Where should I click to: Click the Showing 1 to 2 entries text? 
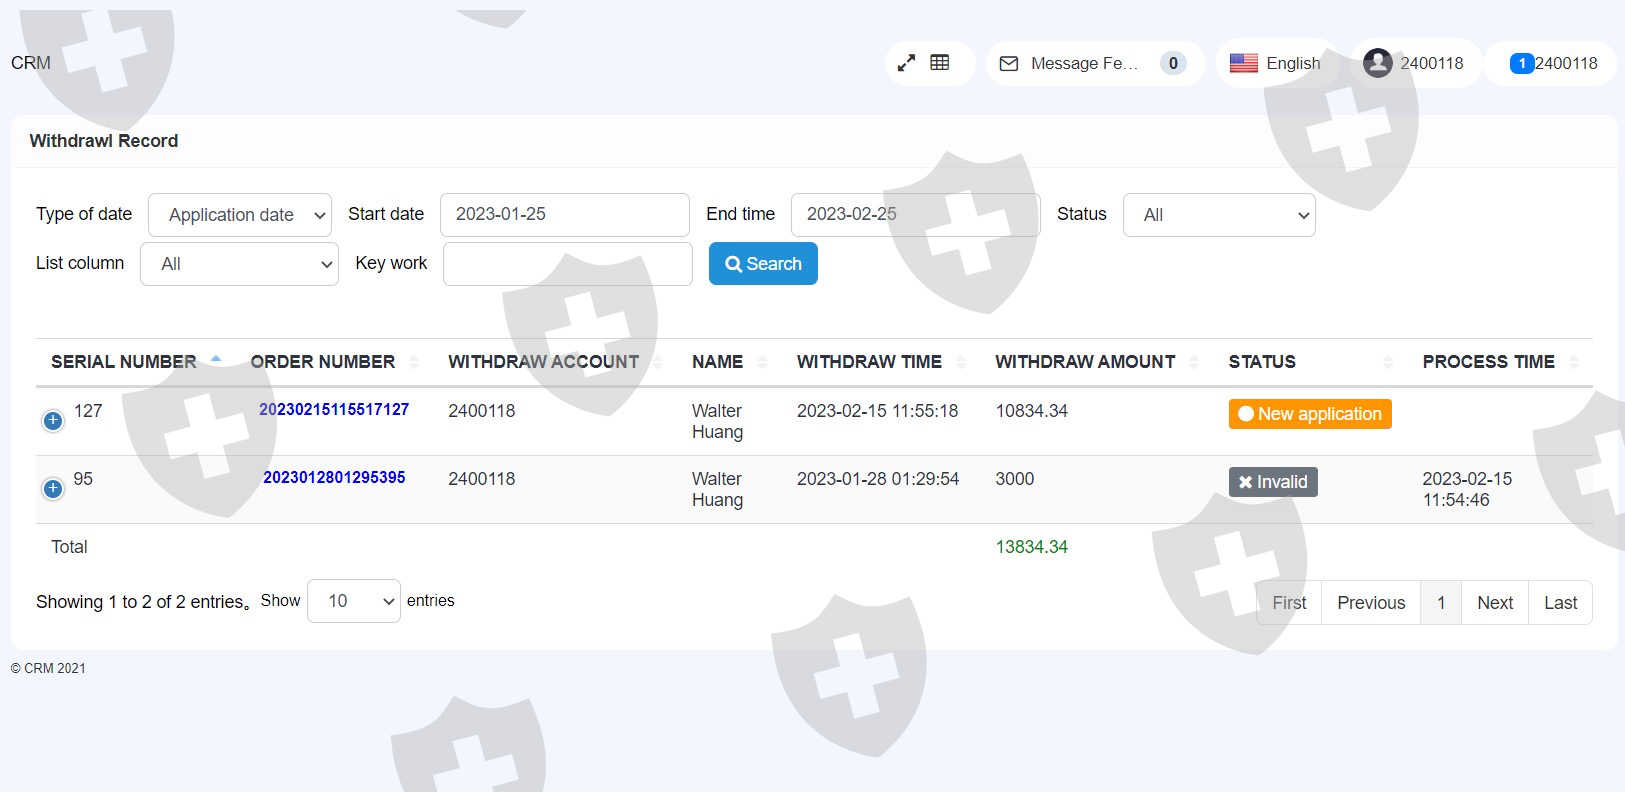(x=143, y=602)
